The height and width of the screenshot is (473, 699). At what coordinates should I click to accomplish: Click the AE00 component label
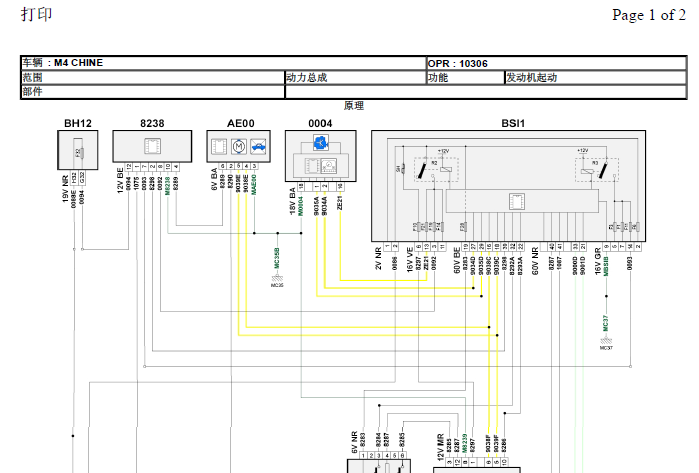(x=241, y=123)
